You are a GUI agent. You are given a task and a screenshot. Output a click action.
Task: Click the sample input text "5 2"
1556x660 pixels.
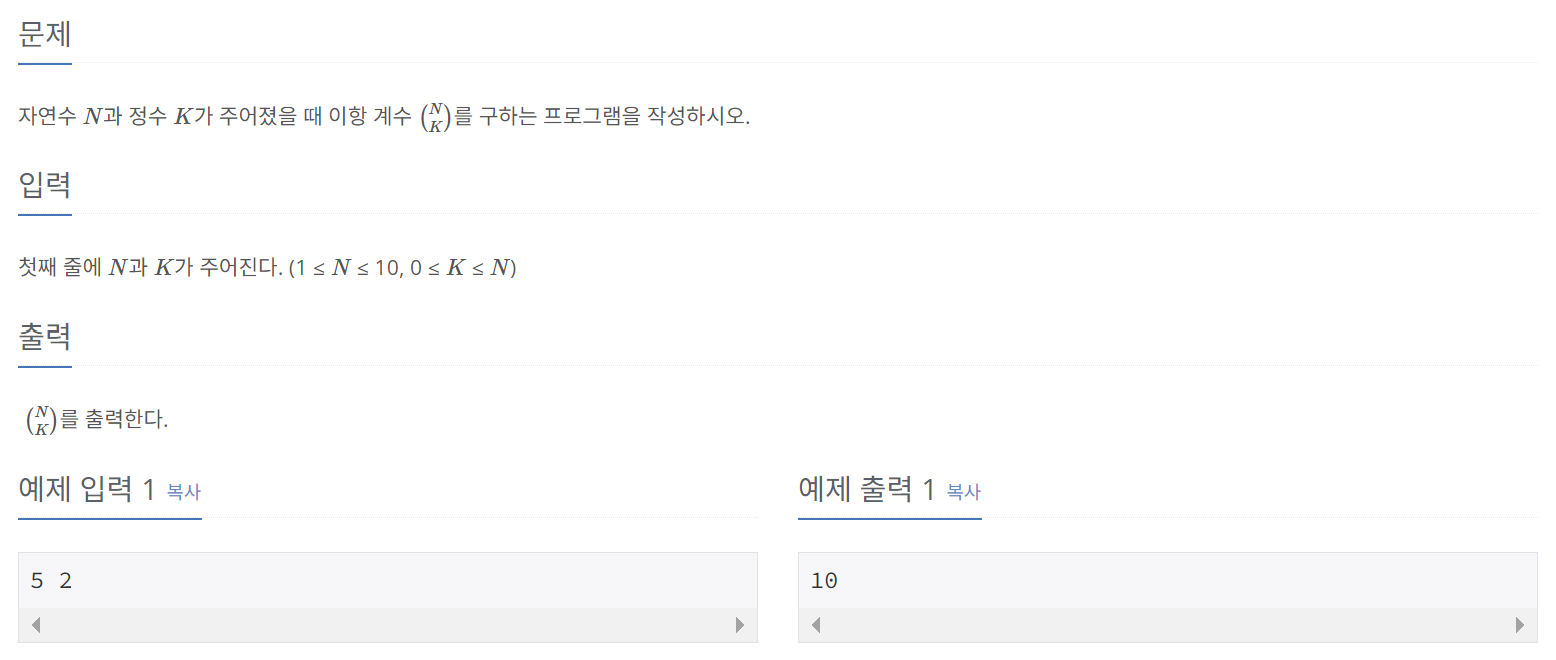click(x=52, y=580)
